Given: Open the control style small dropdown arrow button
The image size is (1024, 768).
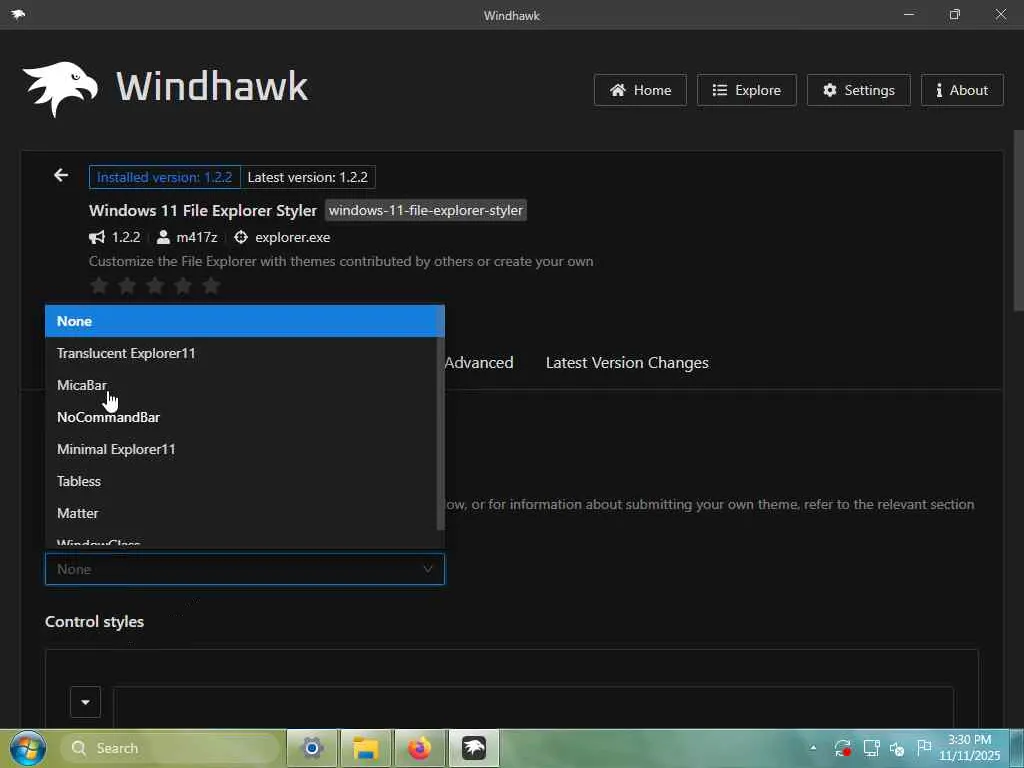Looking at the screenshot, I should (86, 702).
